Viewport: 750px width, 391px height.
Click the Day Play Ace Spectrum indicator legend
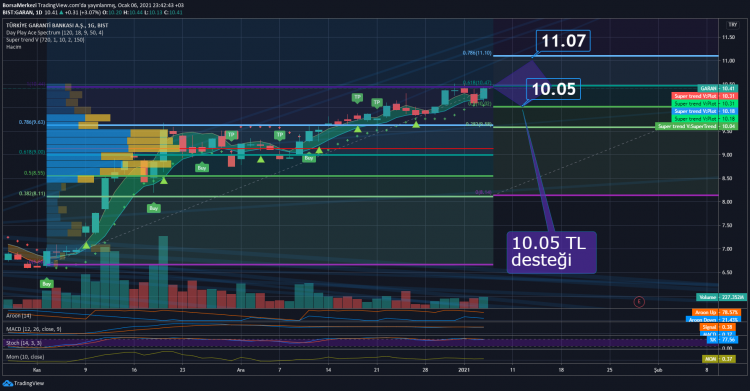tap(55, 33)
